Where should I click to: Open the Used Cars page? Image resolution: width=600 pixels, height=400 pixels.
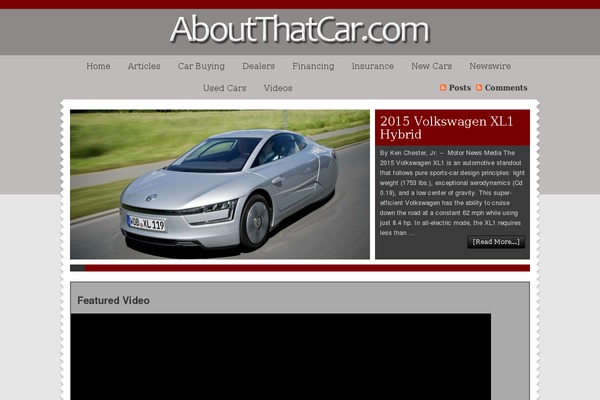[x=225, y=88]
